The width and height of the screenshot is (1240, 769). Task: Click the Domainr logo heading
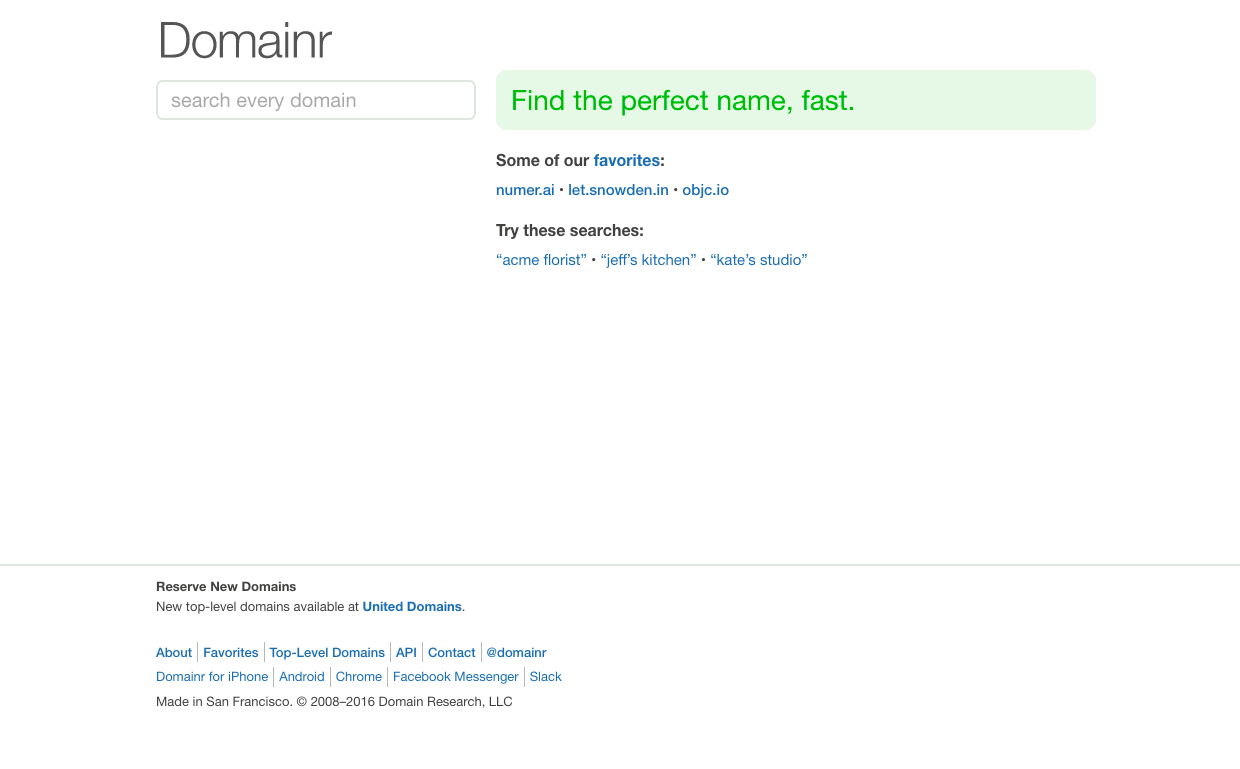245,42
